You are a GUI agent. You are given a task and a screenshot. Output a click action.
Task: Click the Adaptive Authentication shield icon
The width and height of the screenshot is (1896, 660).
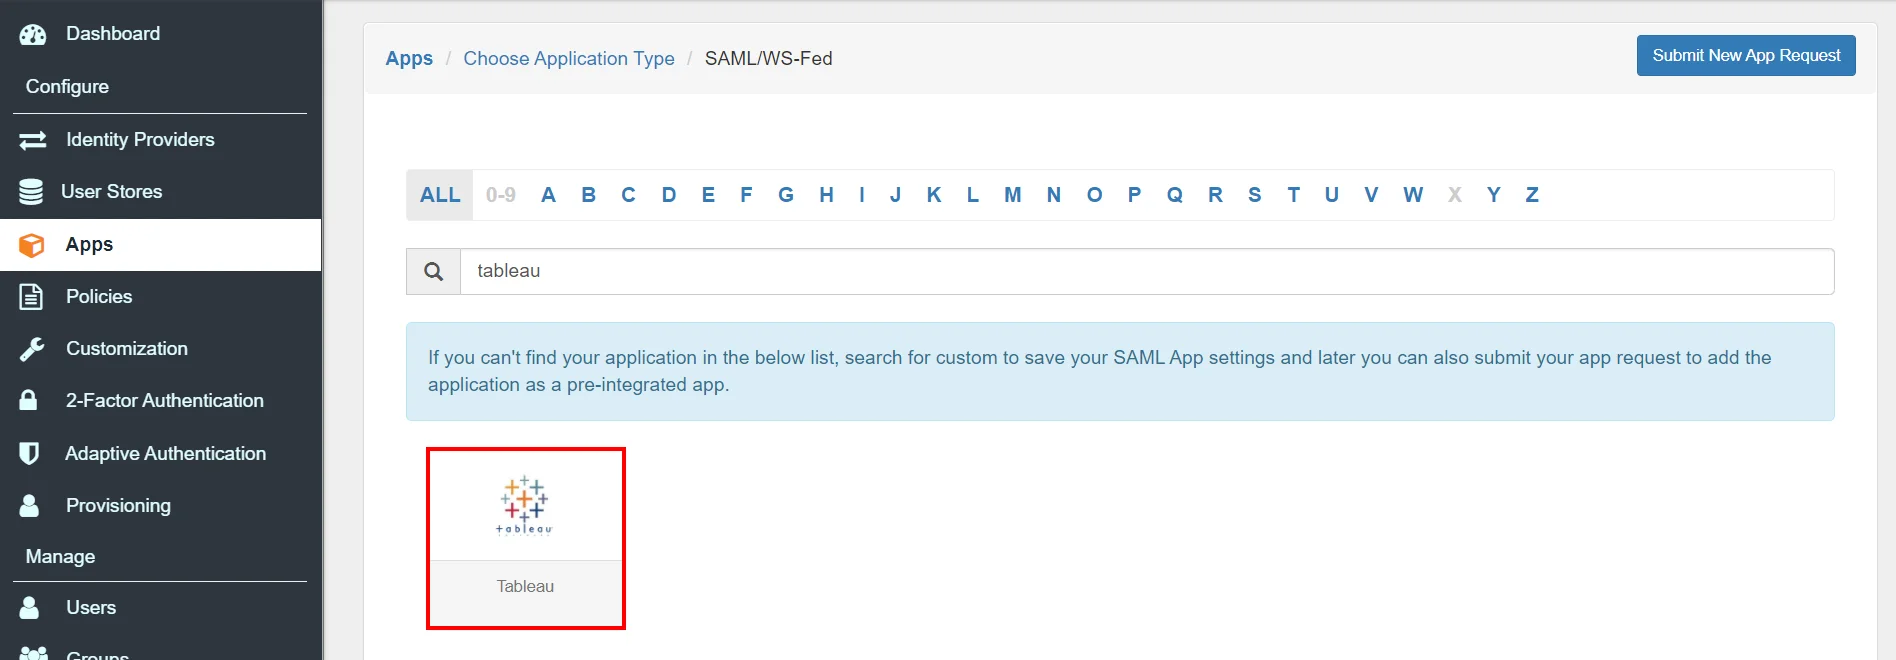30,453
